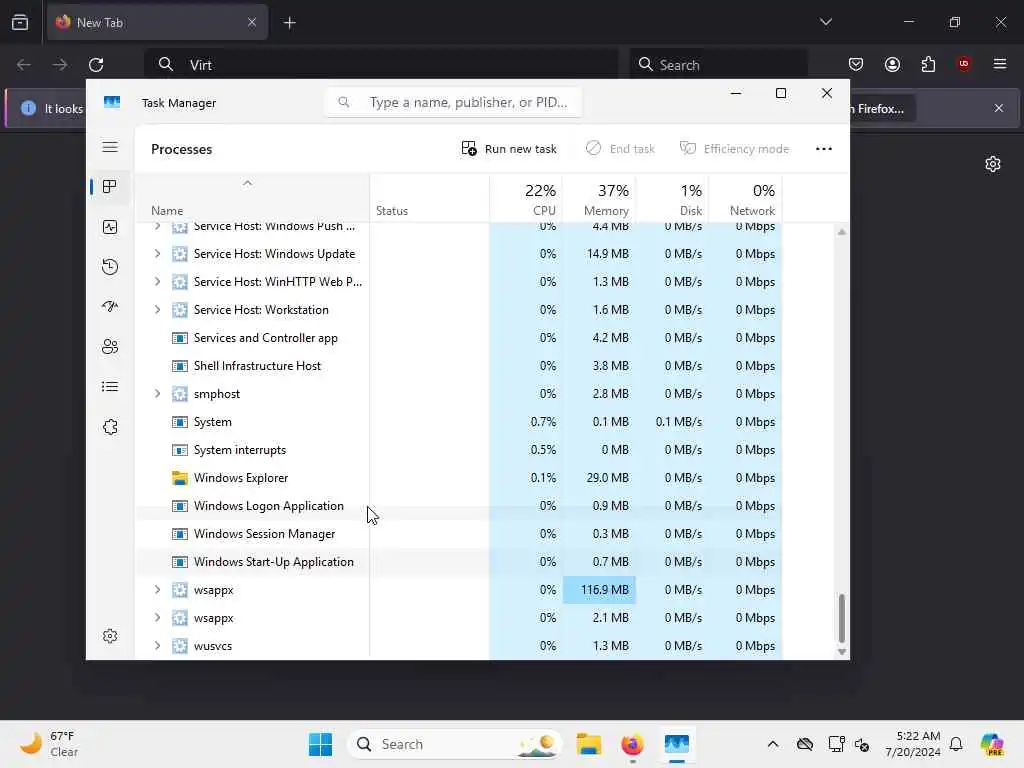Select the Shell Infrastructure Host process

[x=458, y=366]
